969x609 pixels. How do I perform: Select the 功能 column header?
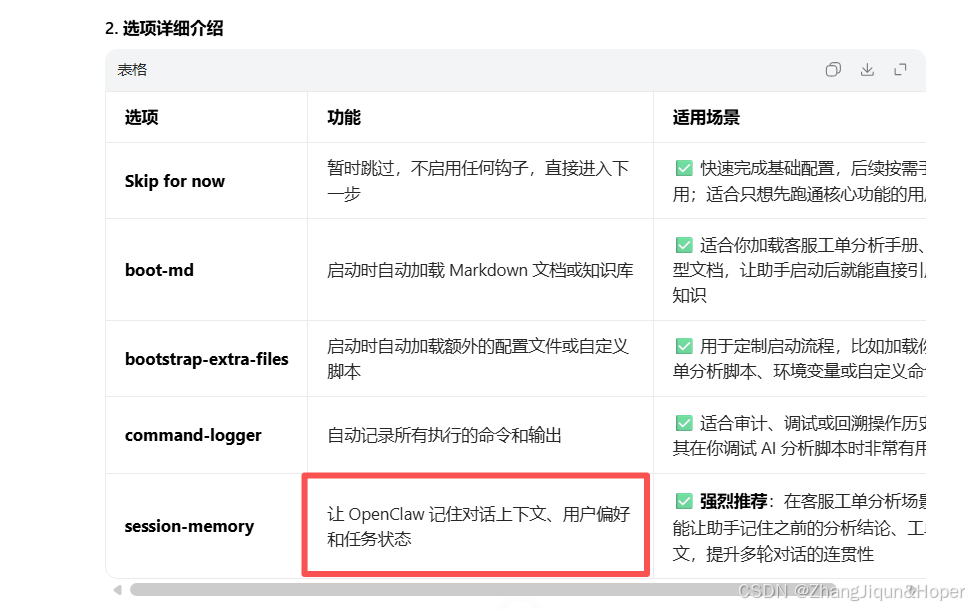pyautogui.click(x=343, y=117)
